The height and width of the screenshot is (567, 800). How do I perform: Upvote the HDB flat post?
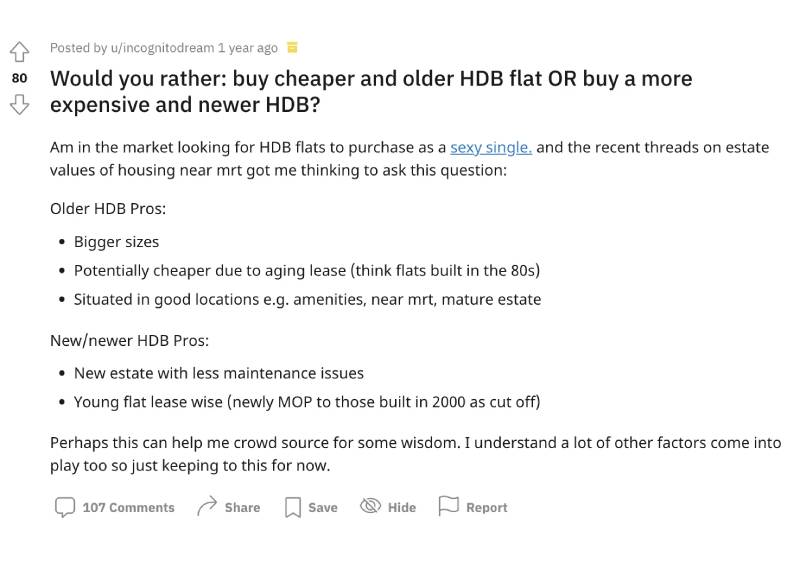(20, 51)
